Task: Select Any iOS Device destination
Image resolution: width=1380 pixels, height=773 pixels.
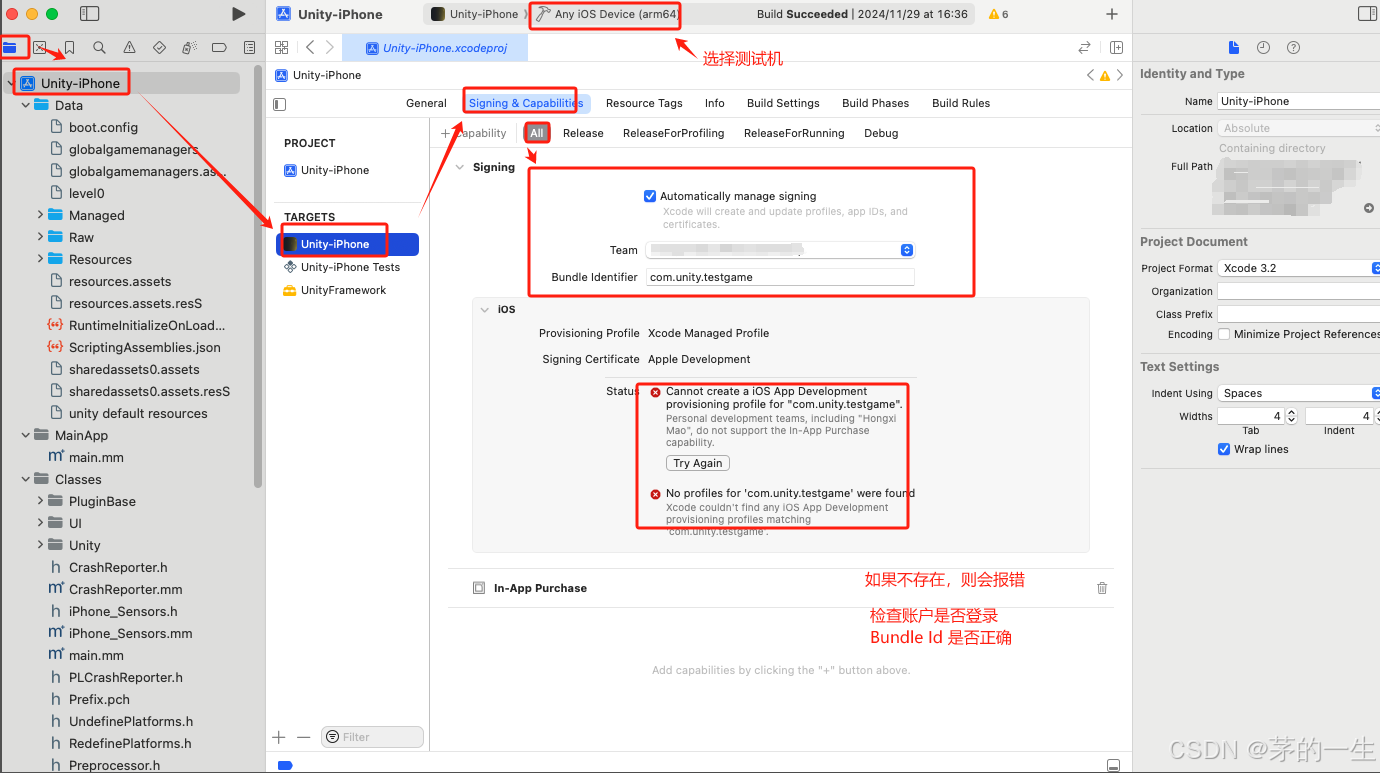Action: [607, 14]
